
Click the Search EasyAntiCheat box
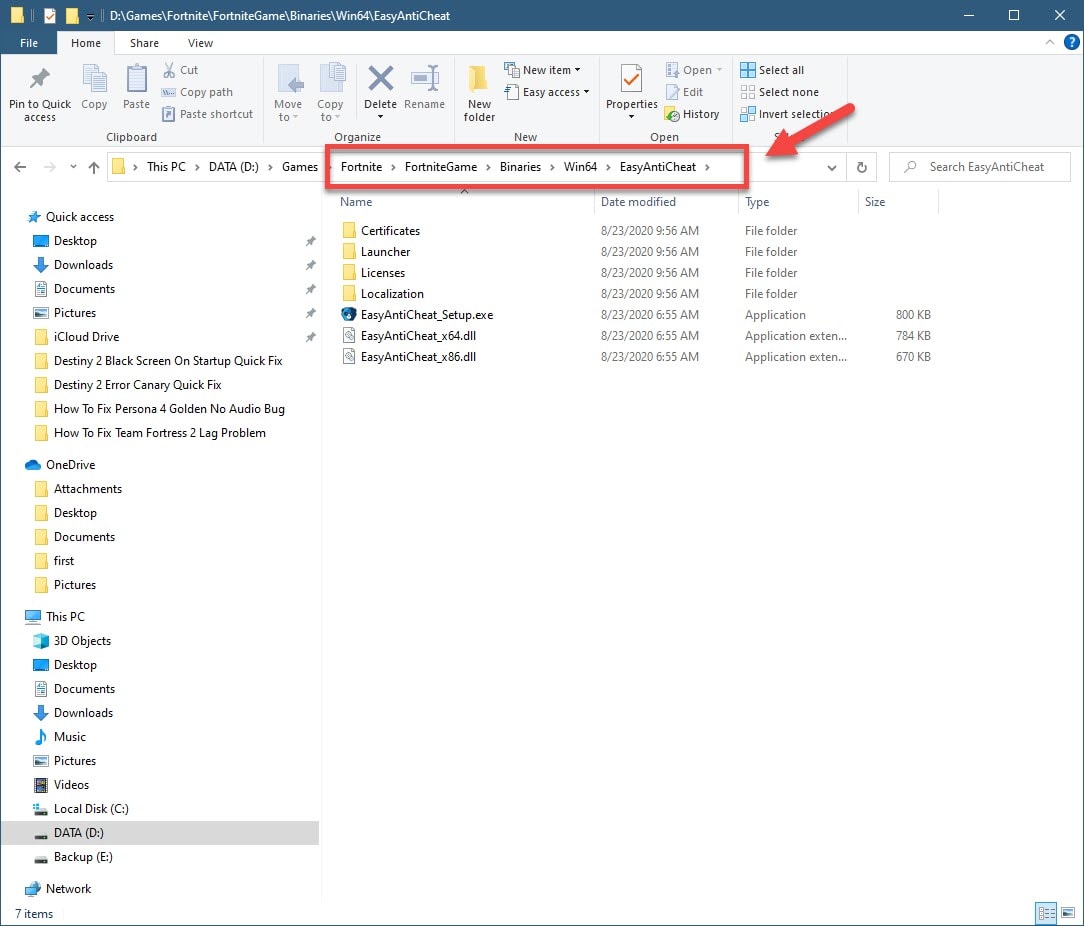[980, 167]
